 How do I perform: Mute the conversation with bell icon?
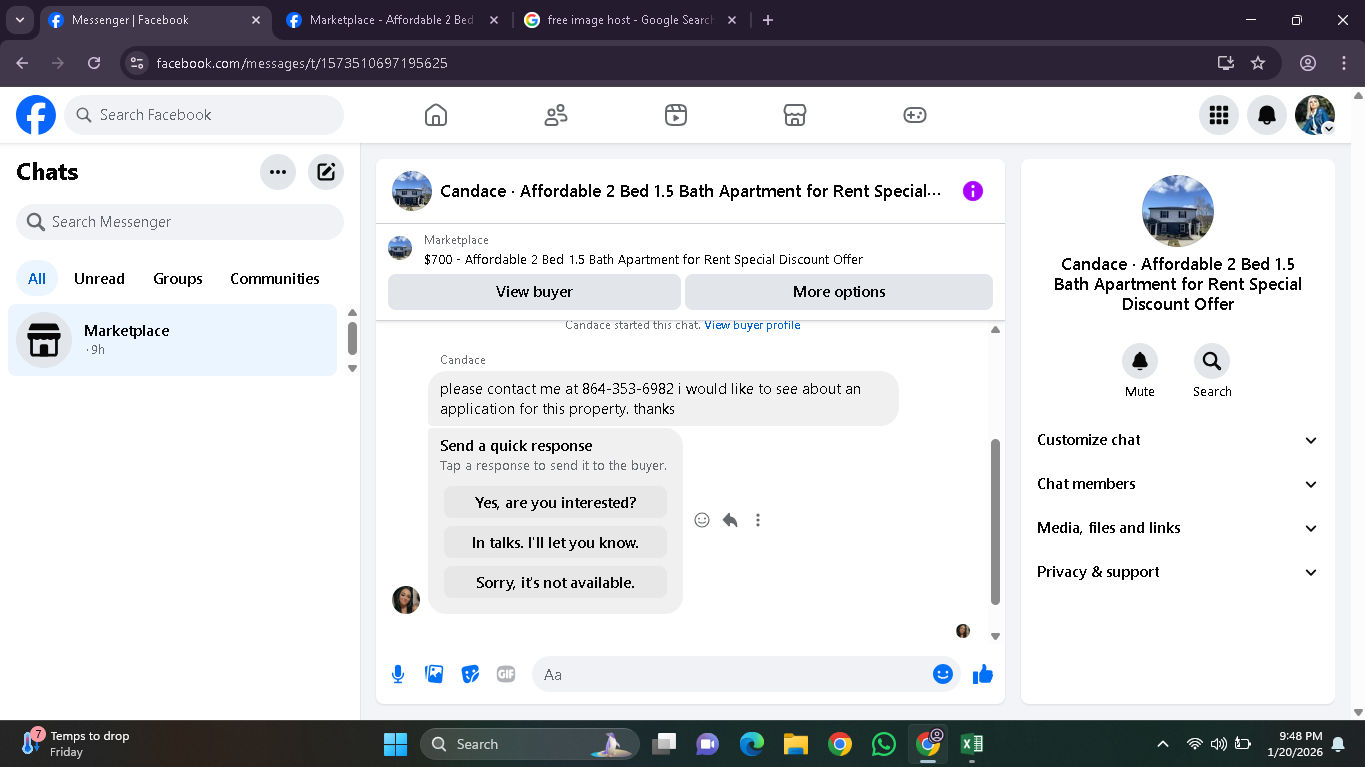(x=1140, y=361)
